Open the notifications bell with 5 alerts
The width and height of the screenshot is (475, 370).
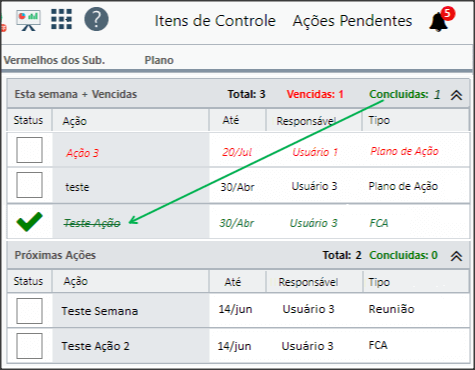441,20
